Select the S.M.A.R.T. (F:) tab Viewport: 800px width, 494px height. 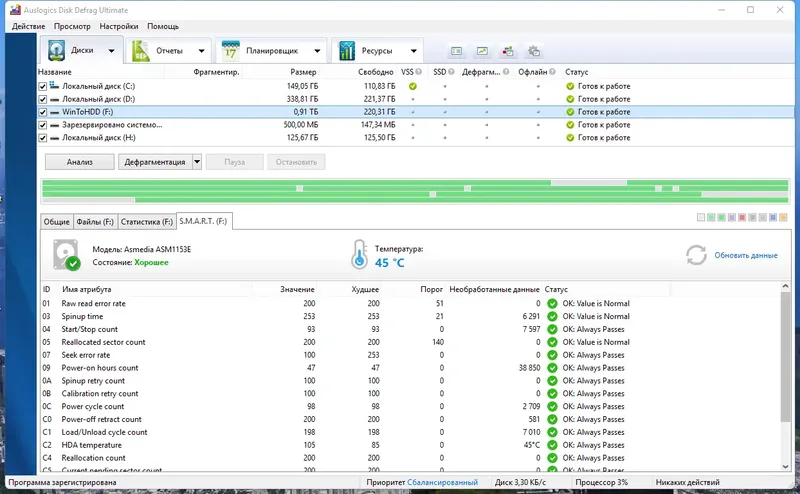[x=204, y=221]
